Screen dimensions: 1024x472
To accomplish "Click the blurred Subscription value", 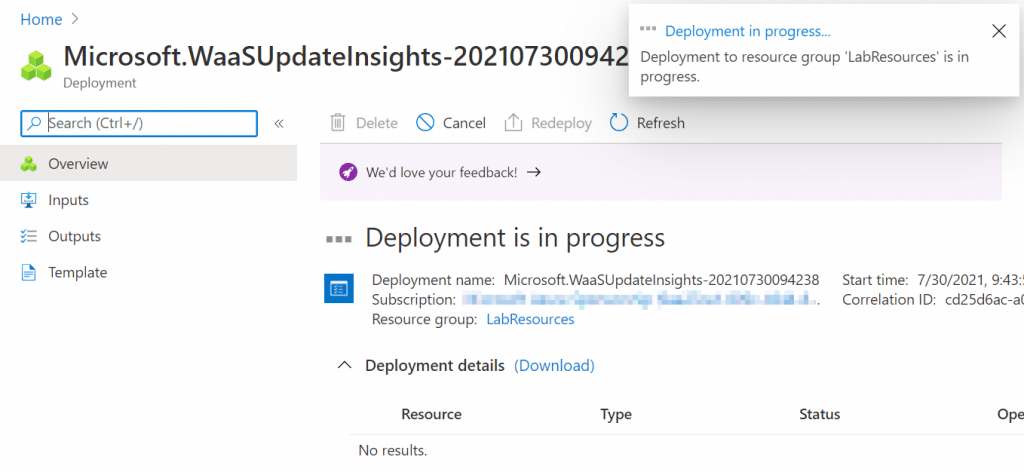I will [639, 300].
